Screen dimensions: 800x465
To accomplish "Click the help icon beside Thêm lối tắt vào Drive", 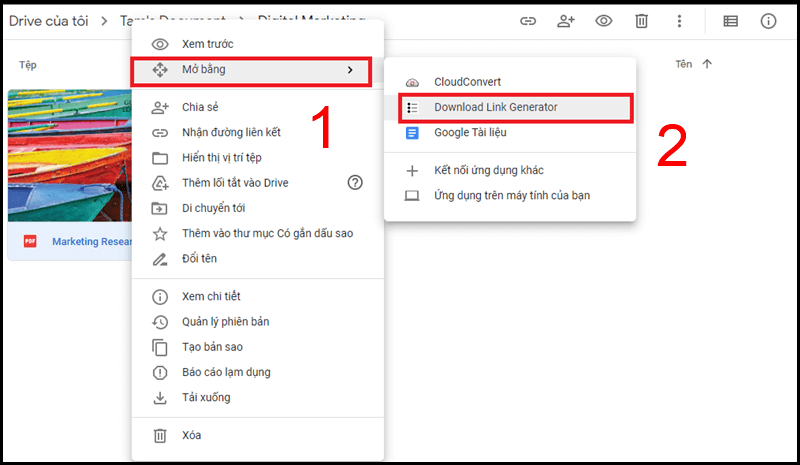I will [x=355, y=182].
